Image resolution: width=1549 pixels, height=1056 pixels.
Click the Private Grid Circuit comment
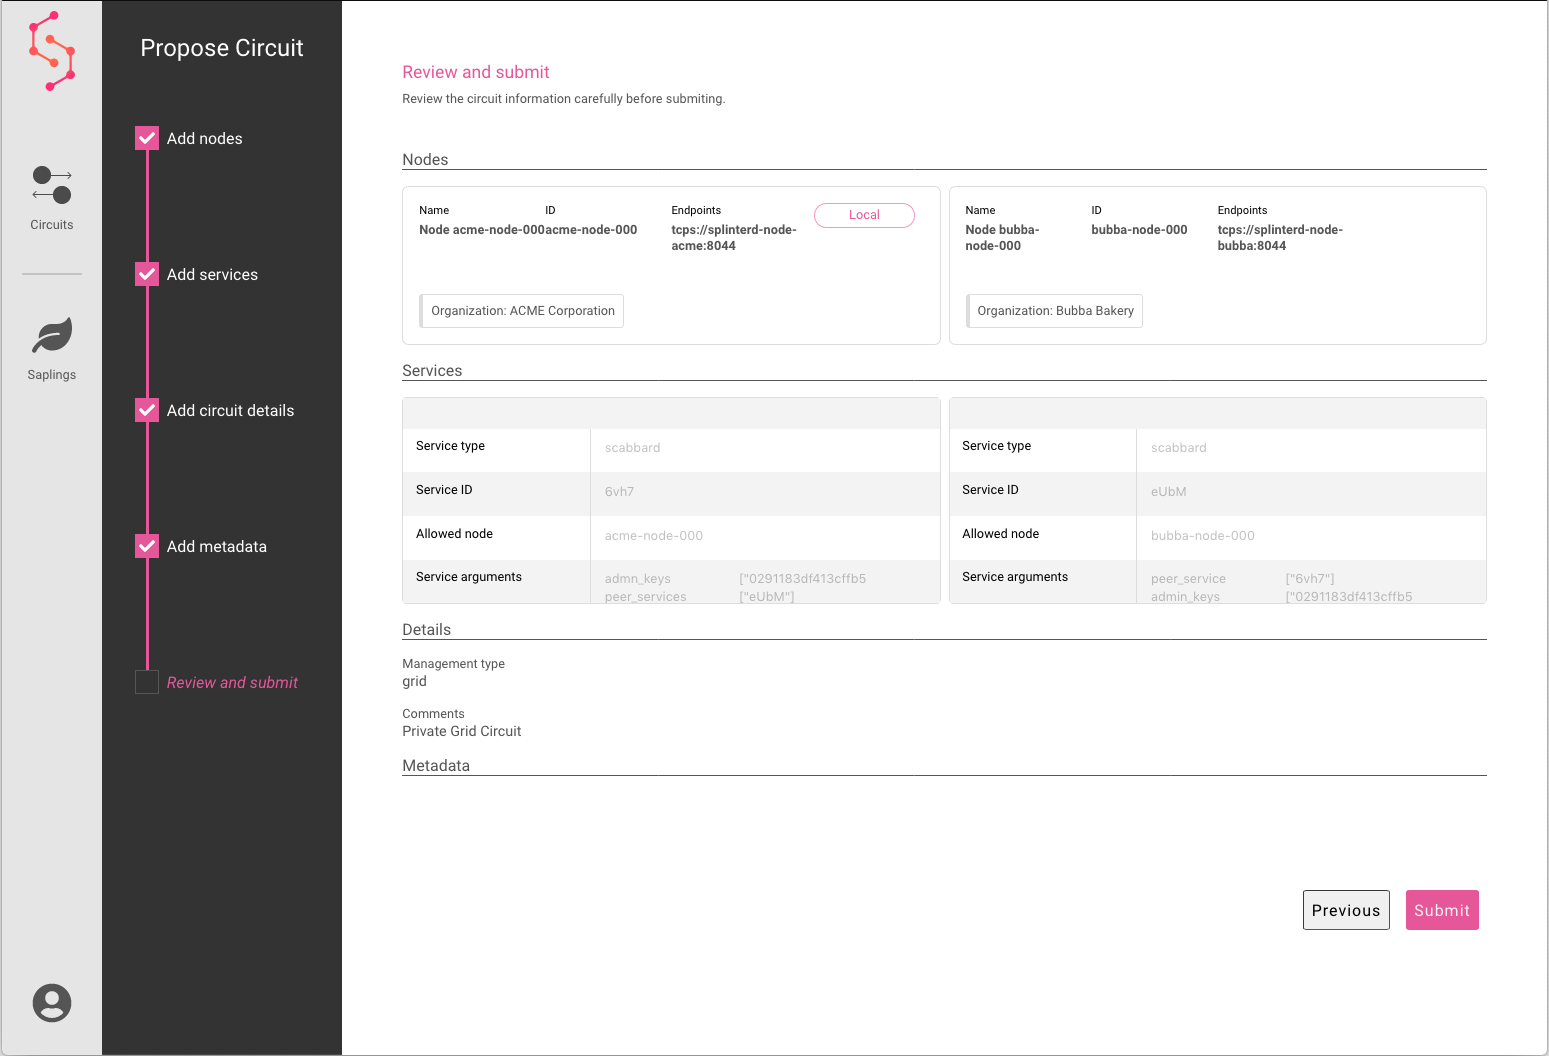(462, 732)
